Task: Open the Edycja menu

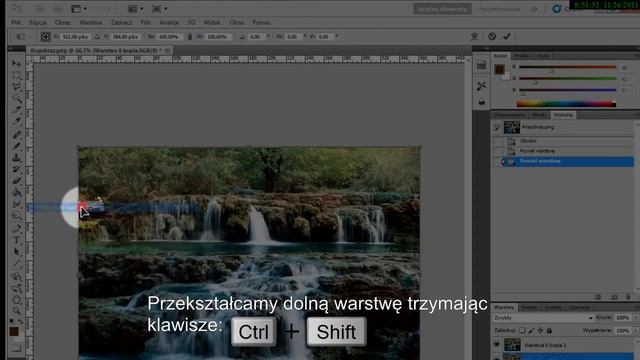Action: (38, 22)
